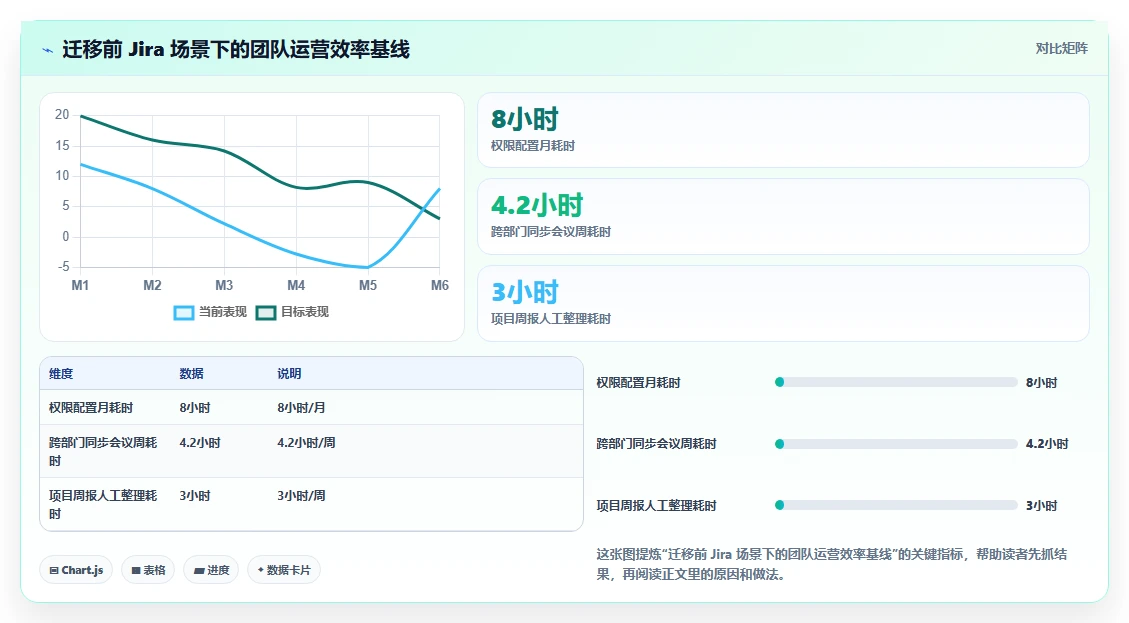
Task: Click the 8小时 value beside progress bar
Action: [x=1041, y=382]
